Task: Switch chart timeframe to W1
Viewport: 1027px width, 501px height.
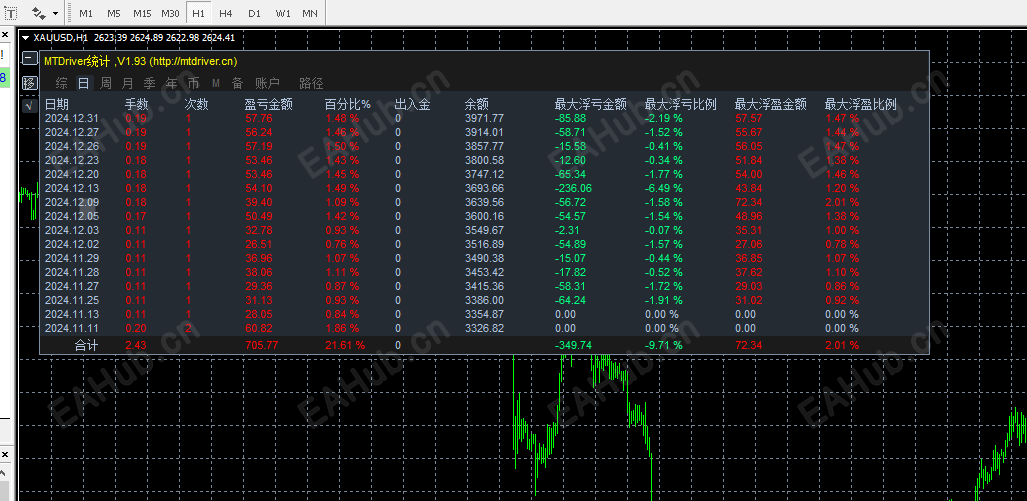Action: click(x=283, y=13)
